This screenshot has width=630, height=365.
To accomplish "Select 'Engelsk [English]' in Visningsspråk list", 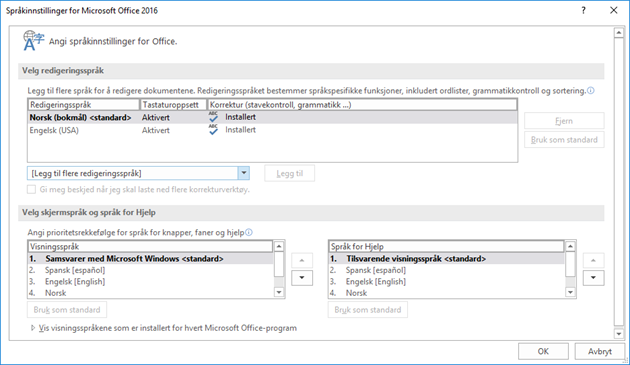I will tap(151, 281).
